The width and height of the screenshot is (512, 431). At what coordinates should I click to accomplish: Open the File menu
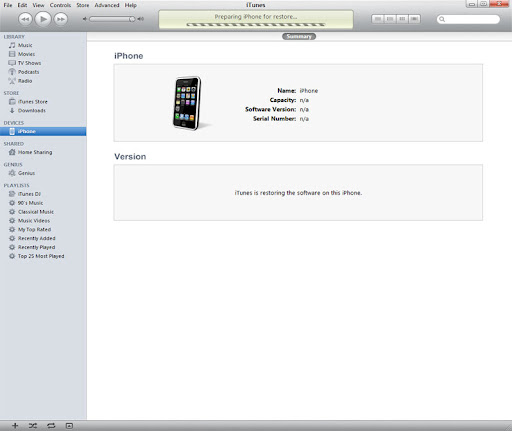8,5
